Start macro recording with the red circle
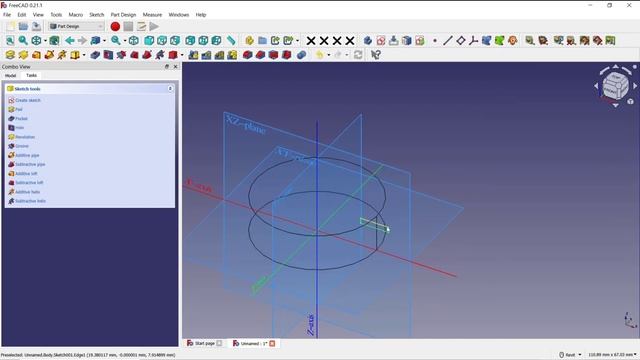This screenshot has height=360, width=640. [115, 27]
